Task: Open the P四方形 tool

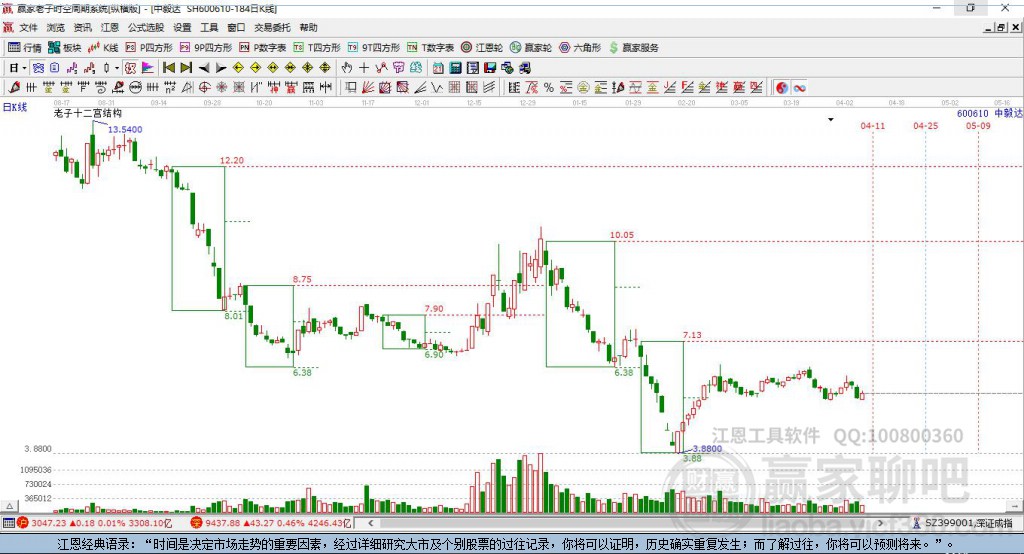Action: [x=149, y=48]
